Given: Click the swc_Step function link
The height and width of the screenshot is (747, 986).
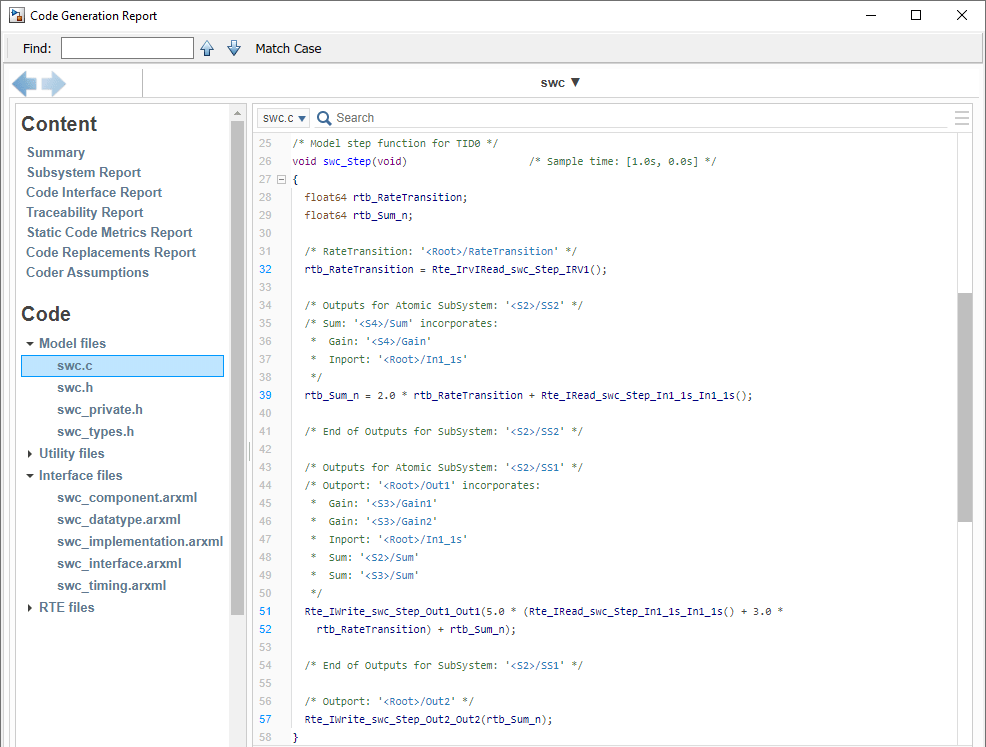Looking at the screenshot, I should point(346,162).
